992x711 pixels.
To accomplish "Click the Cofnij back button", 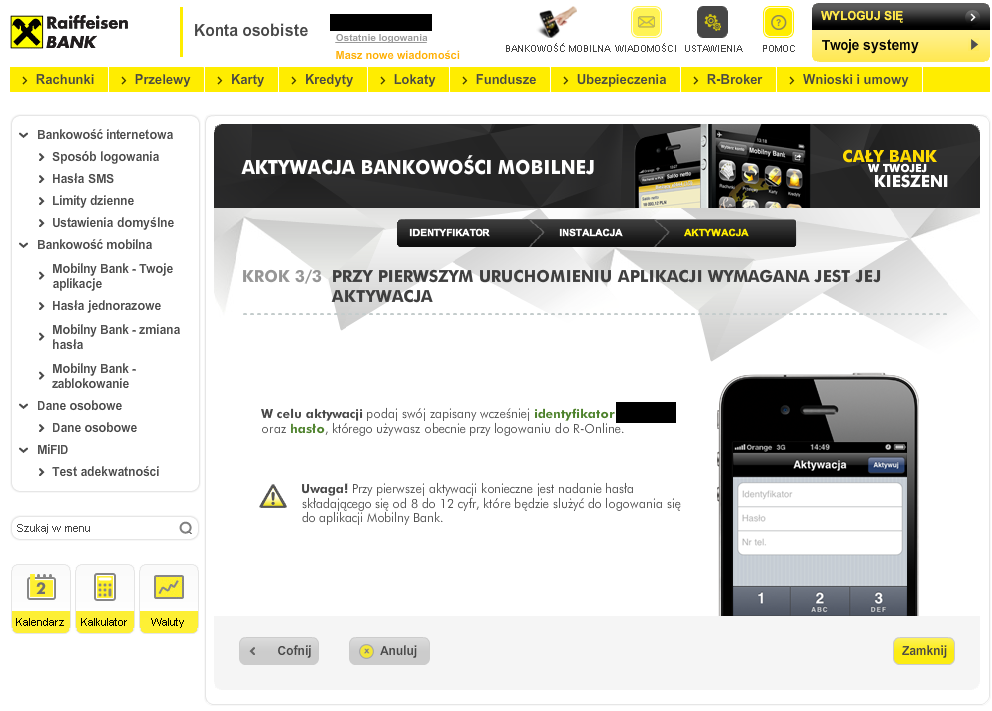I will coord(279,651).
